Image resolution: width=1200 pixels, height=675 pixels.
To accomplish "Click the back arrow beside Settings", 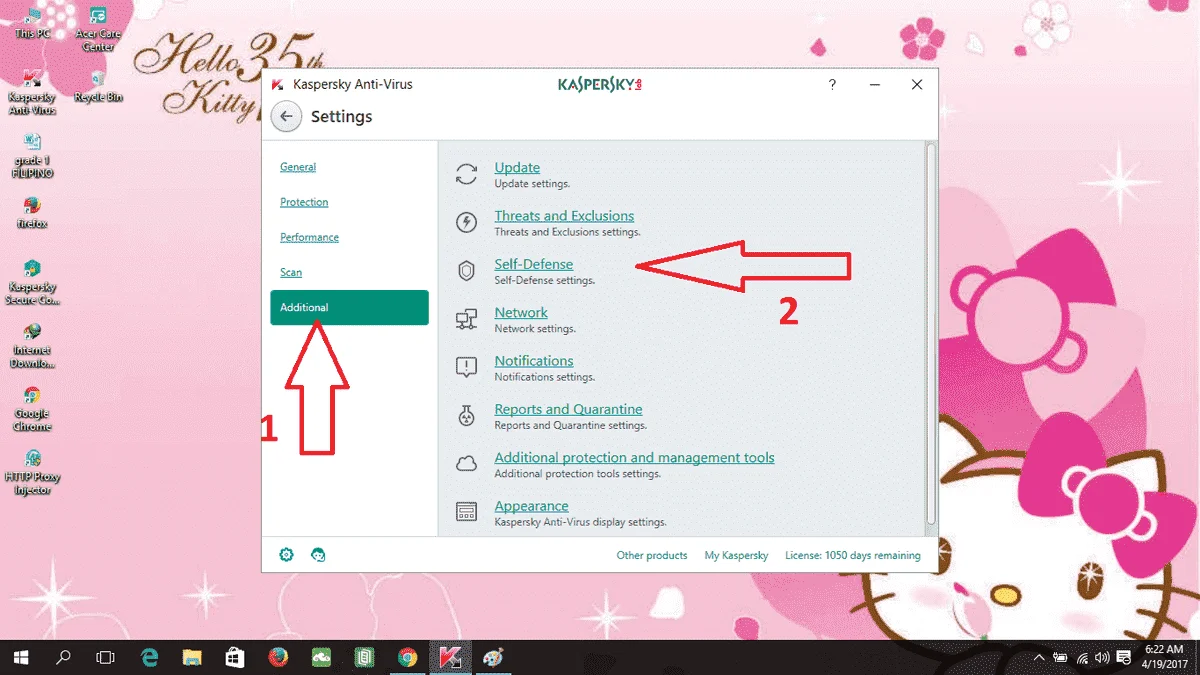I will 286,116.
